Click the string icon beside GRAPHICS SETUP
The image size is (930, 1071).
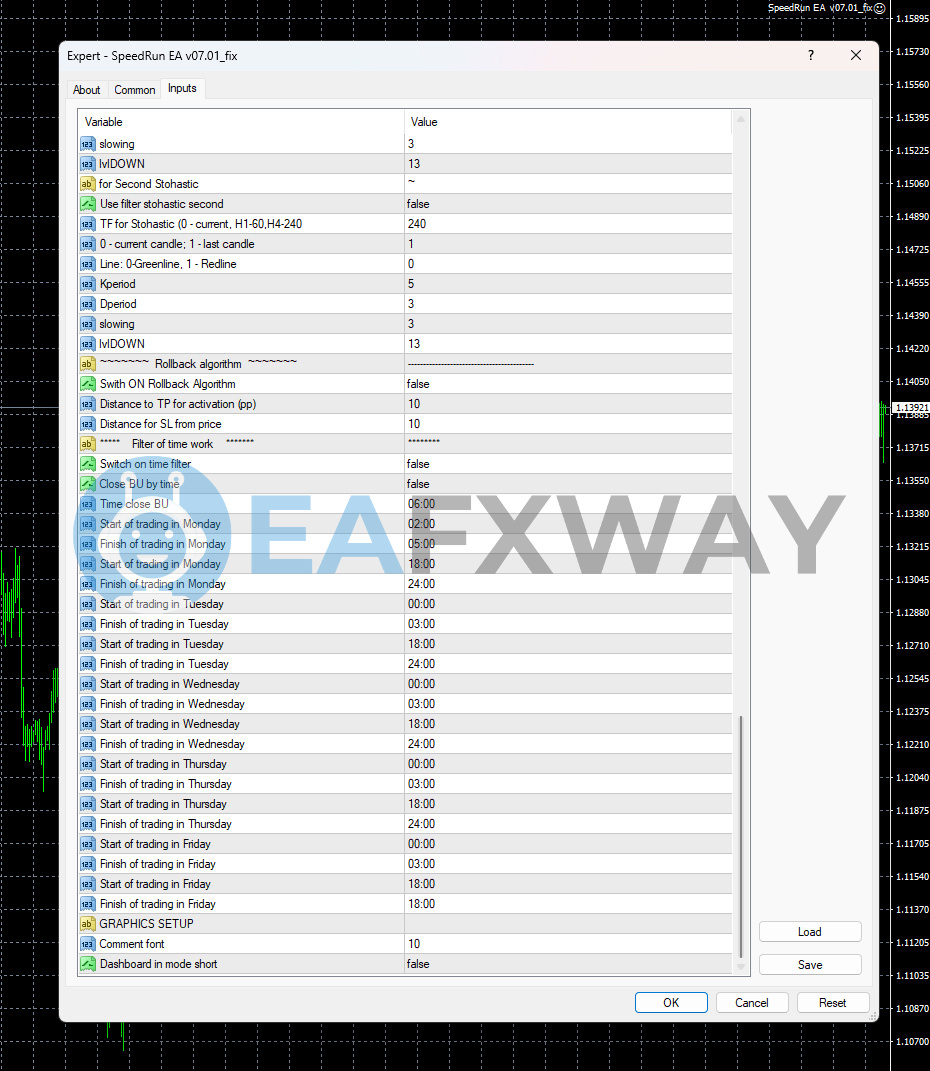[x=88, y=924]
